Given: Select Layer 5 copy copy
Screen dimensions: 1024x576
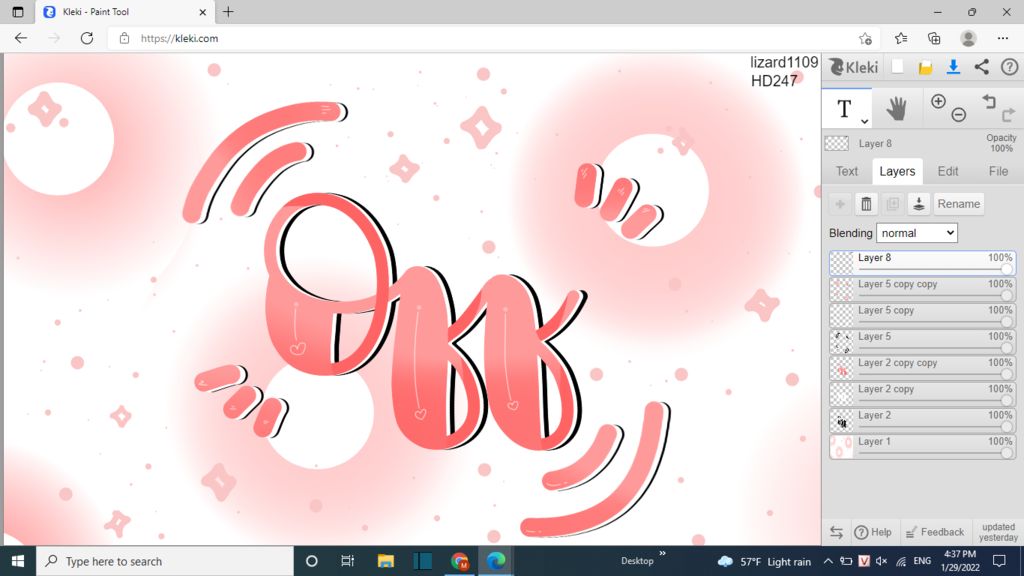Looking at the screenshot, I should (x=922, y=289).
